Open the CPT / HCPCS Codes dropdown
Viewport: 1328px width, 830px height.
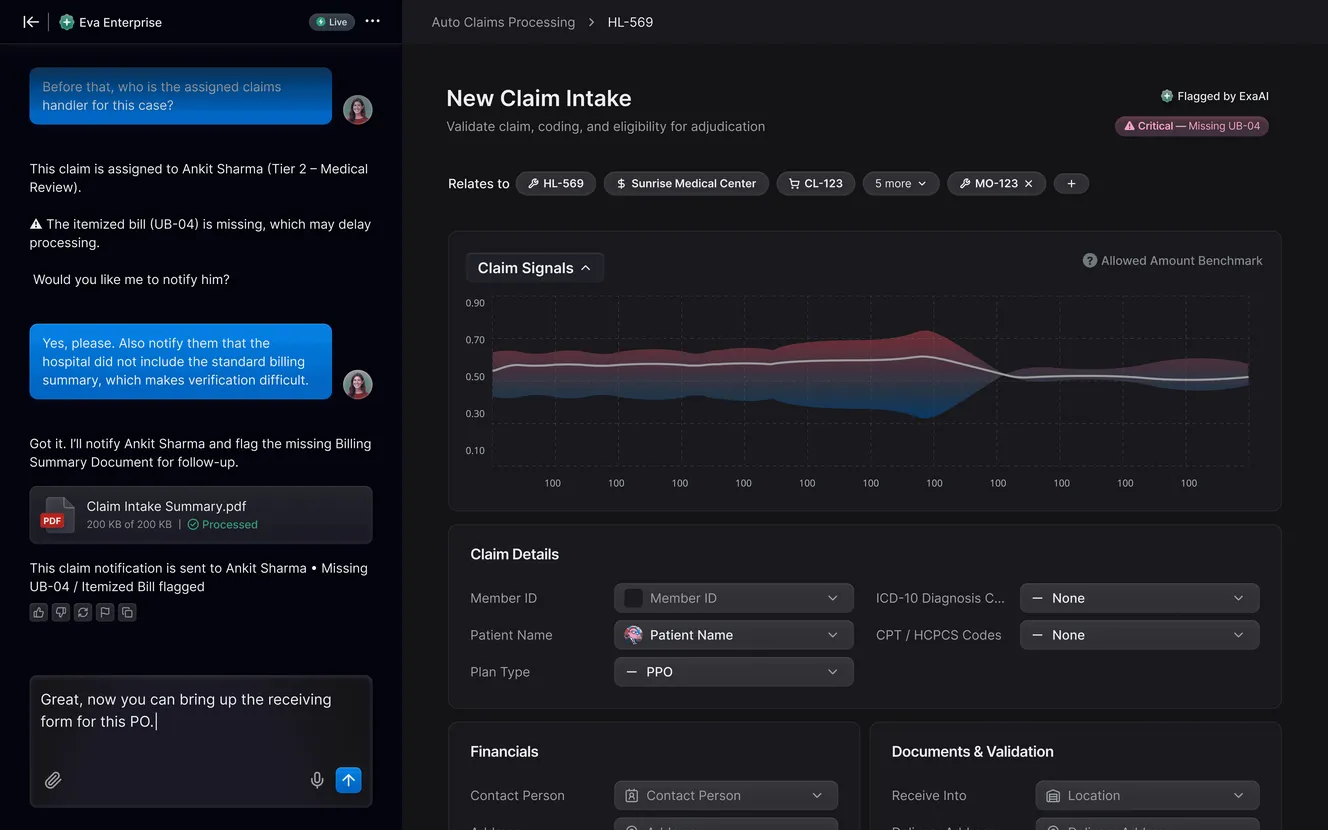(1140, 635)
